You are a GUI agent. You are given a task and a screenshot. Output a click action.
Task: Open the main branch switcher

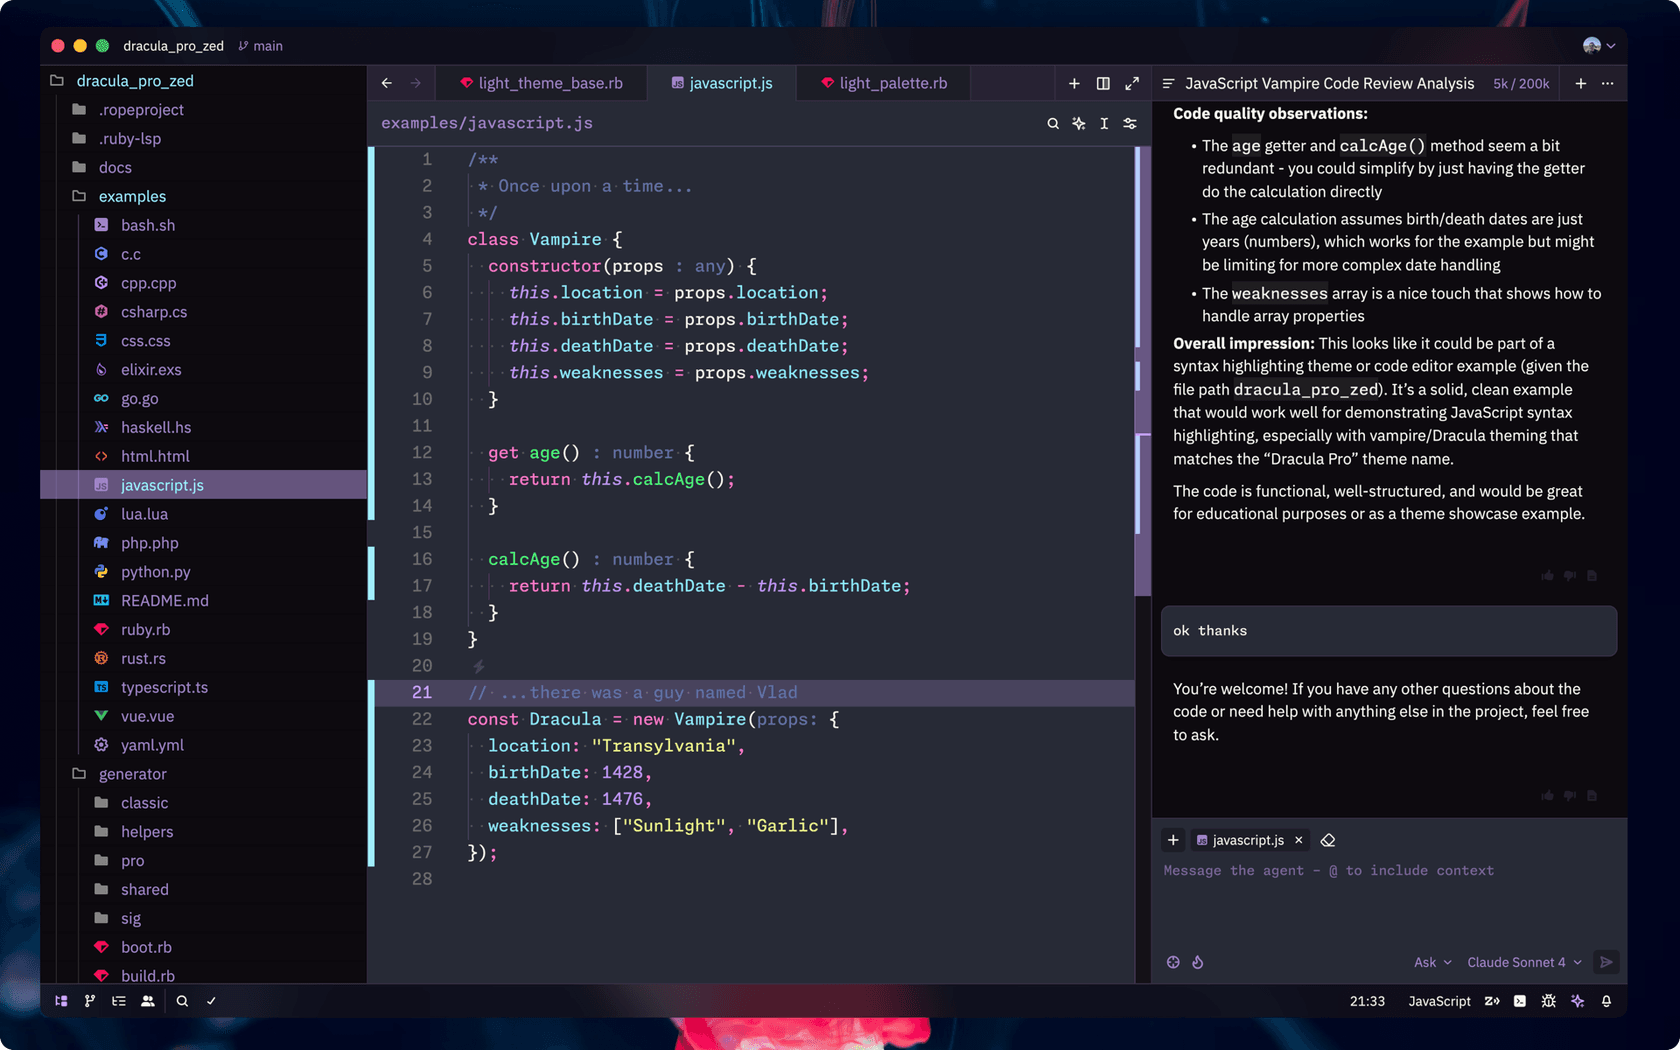tap(261, 46)
